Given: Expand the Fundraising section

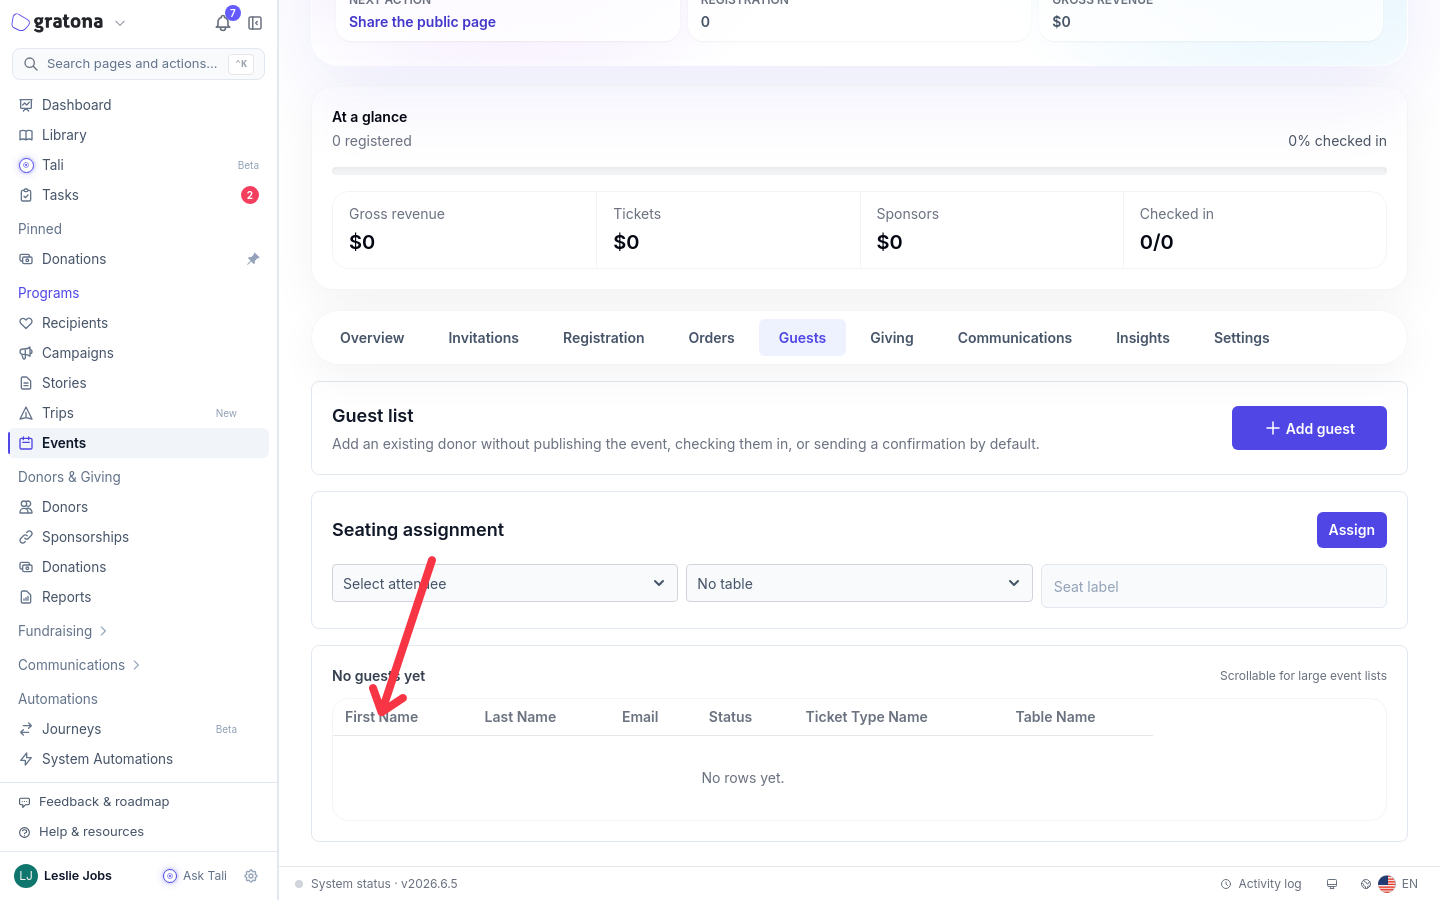Looking at the screenshot, I should 63,631.
